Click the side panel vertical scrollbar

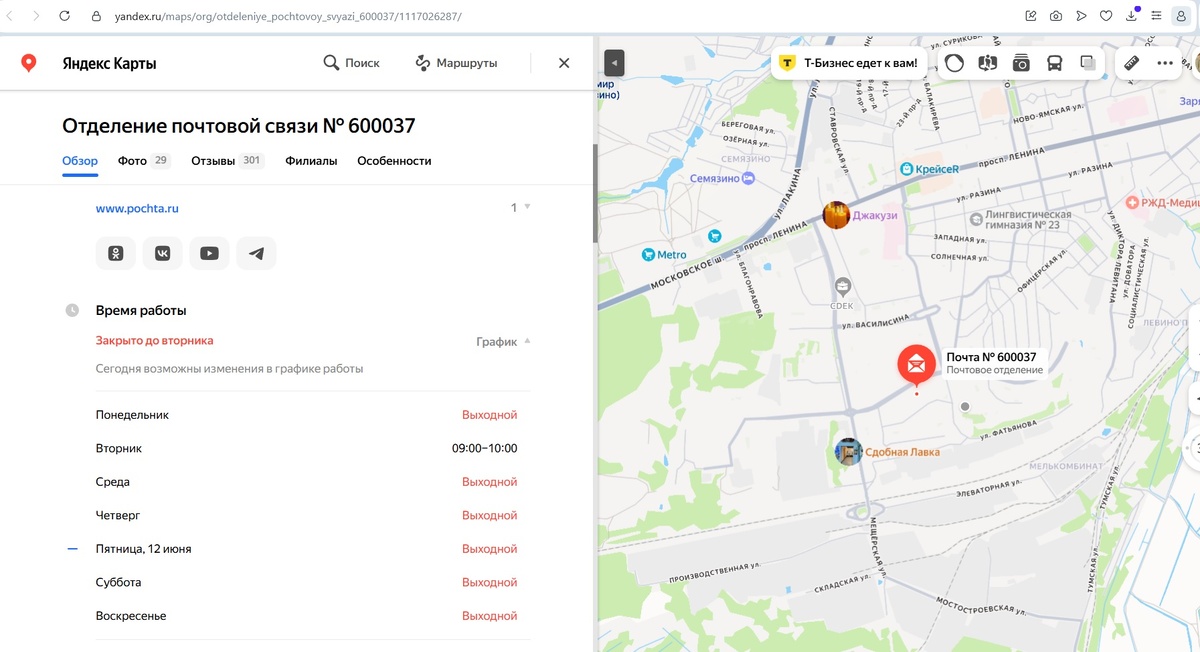pos(596,193)
